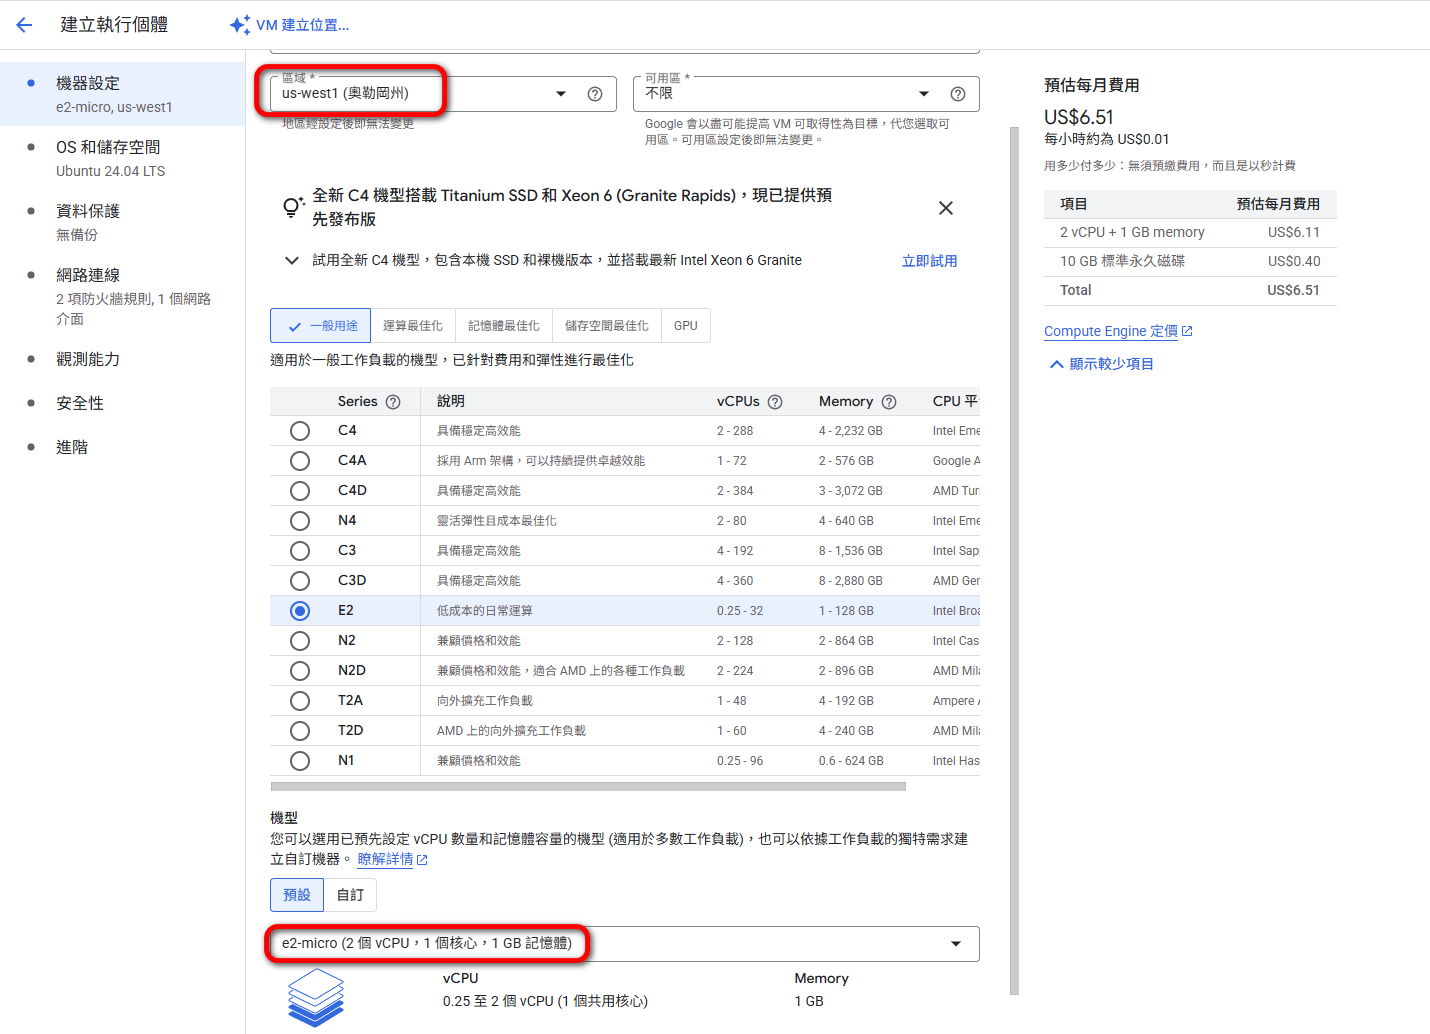Open OS 和儲存空間 in sidebar
Screen dimensions: 1430x1034
pos(108,148)
